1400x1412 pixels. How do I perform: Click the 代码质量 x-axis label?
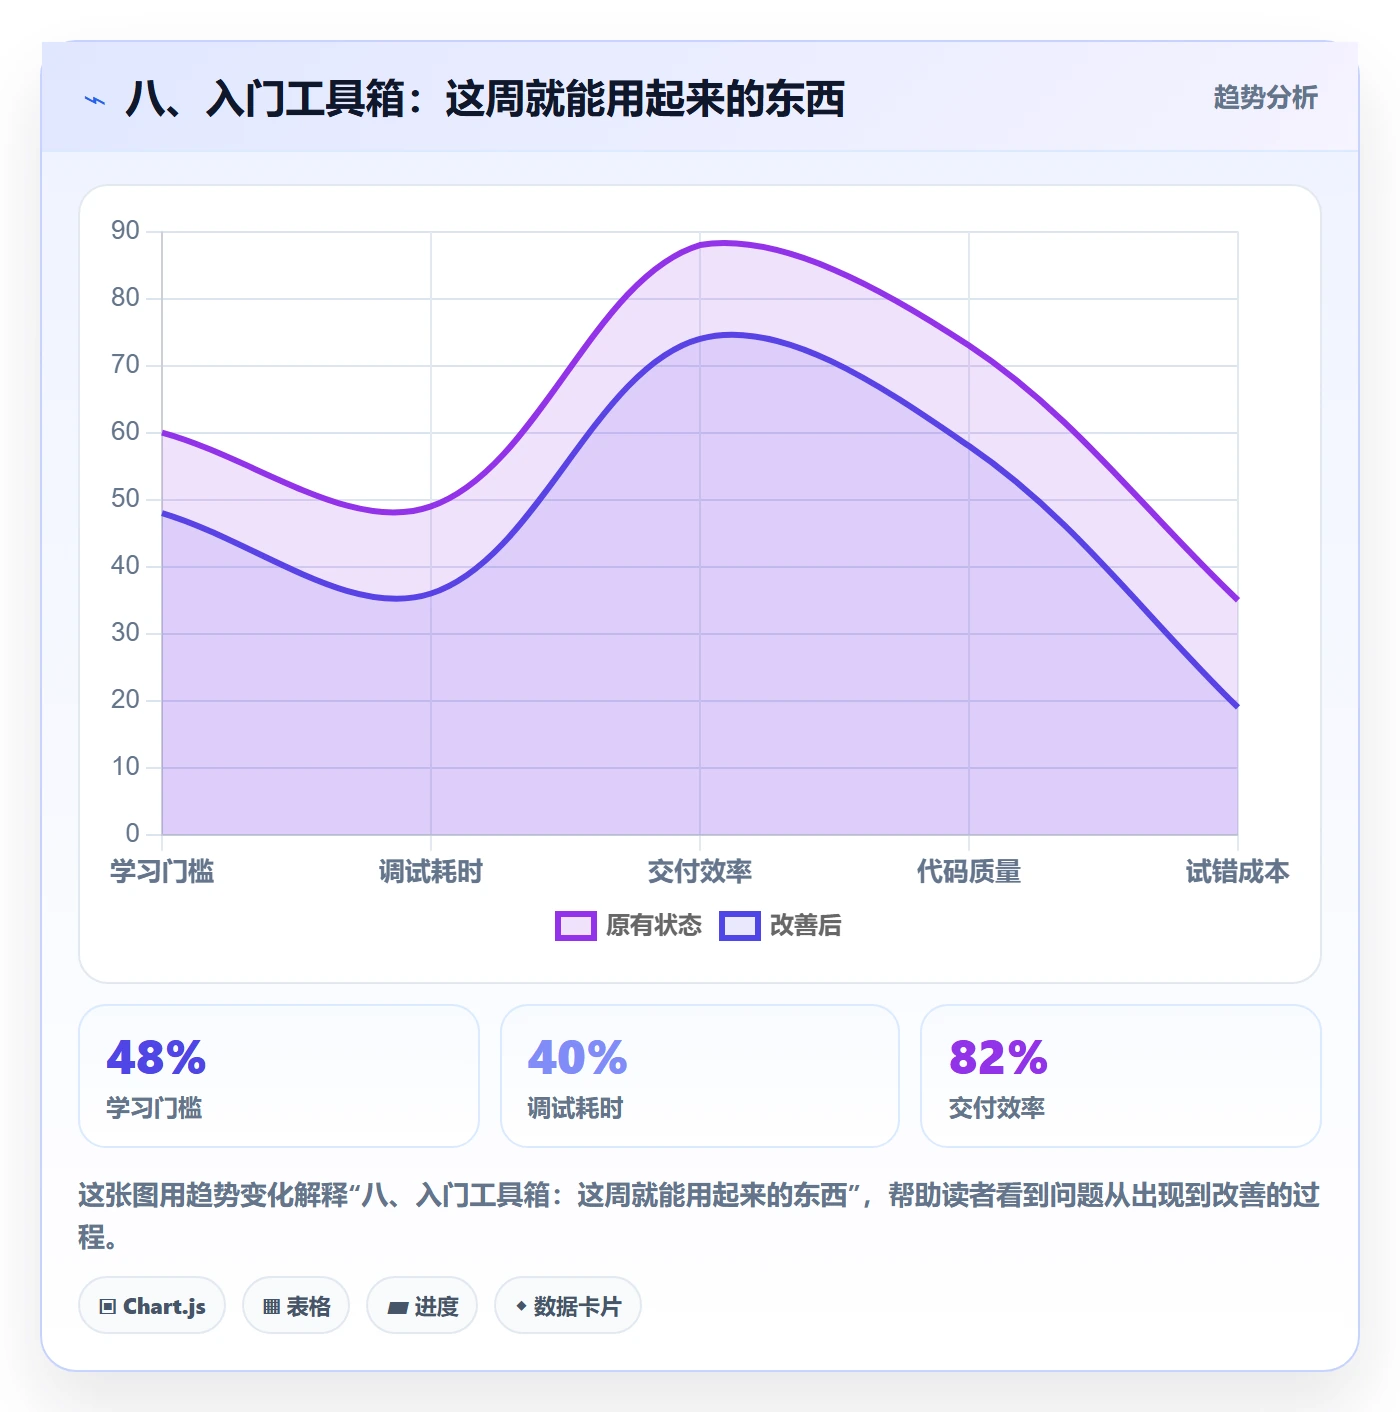pyautogui.click(x=969, y=872)
